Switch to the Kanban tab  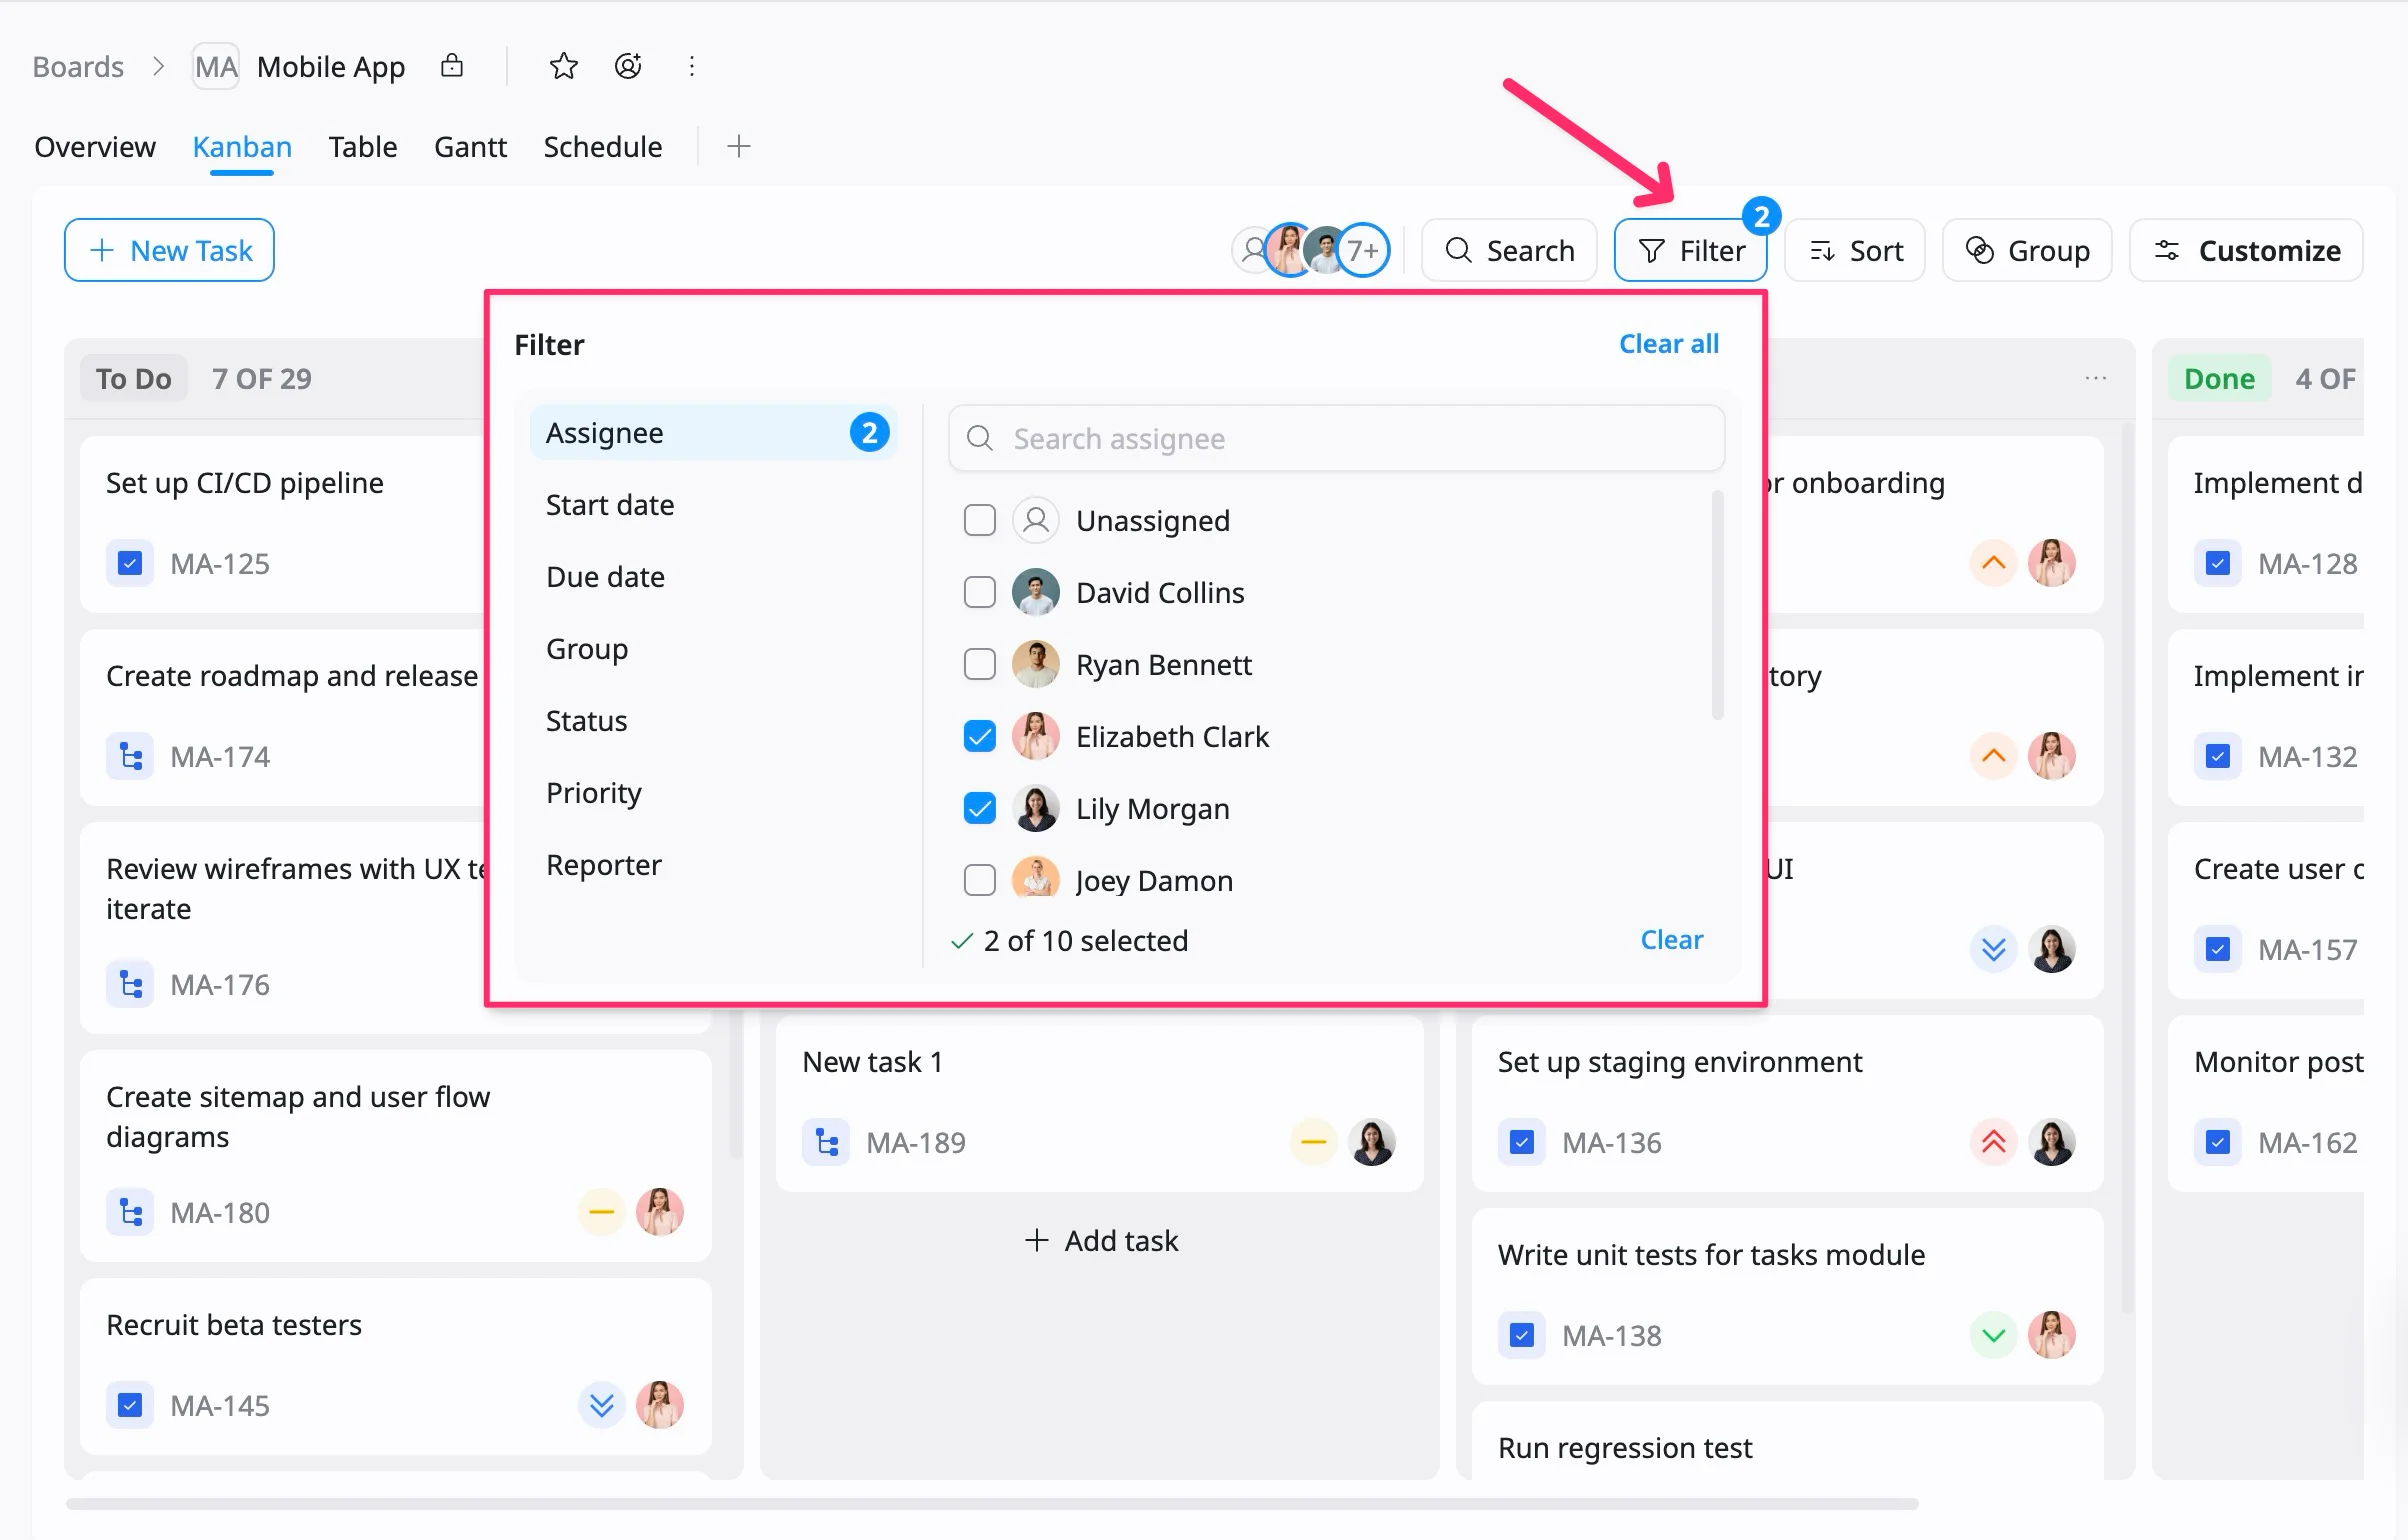pos(242,147)
